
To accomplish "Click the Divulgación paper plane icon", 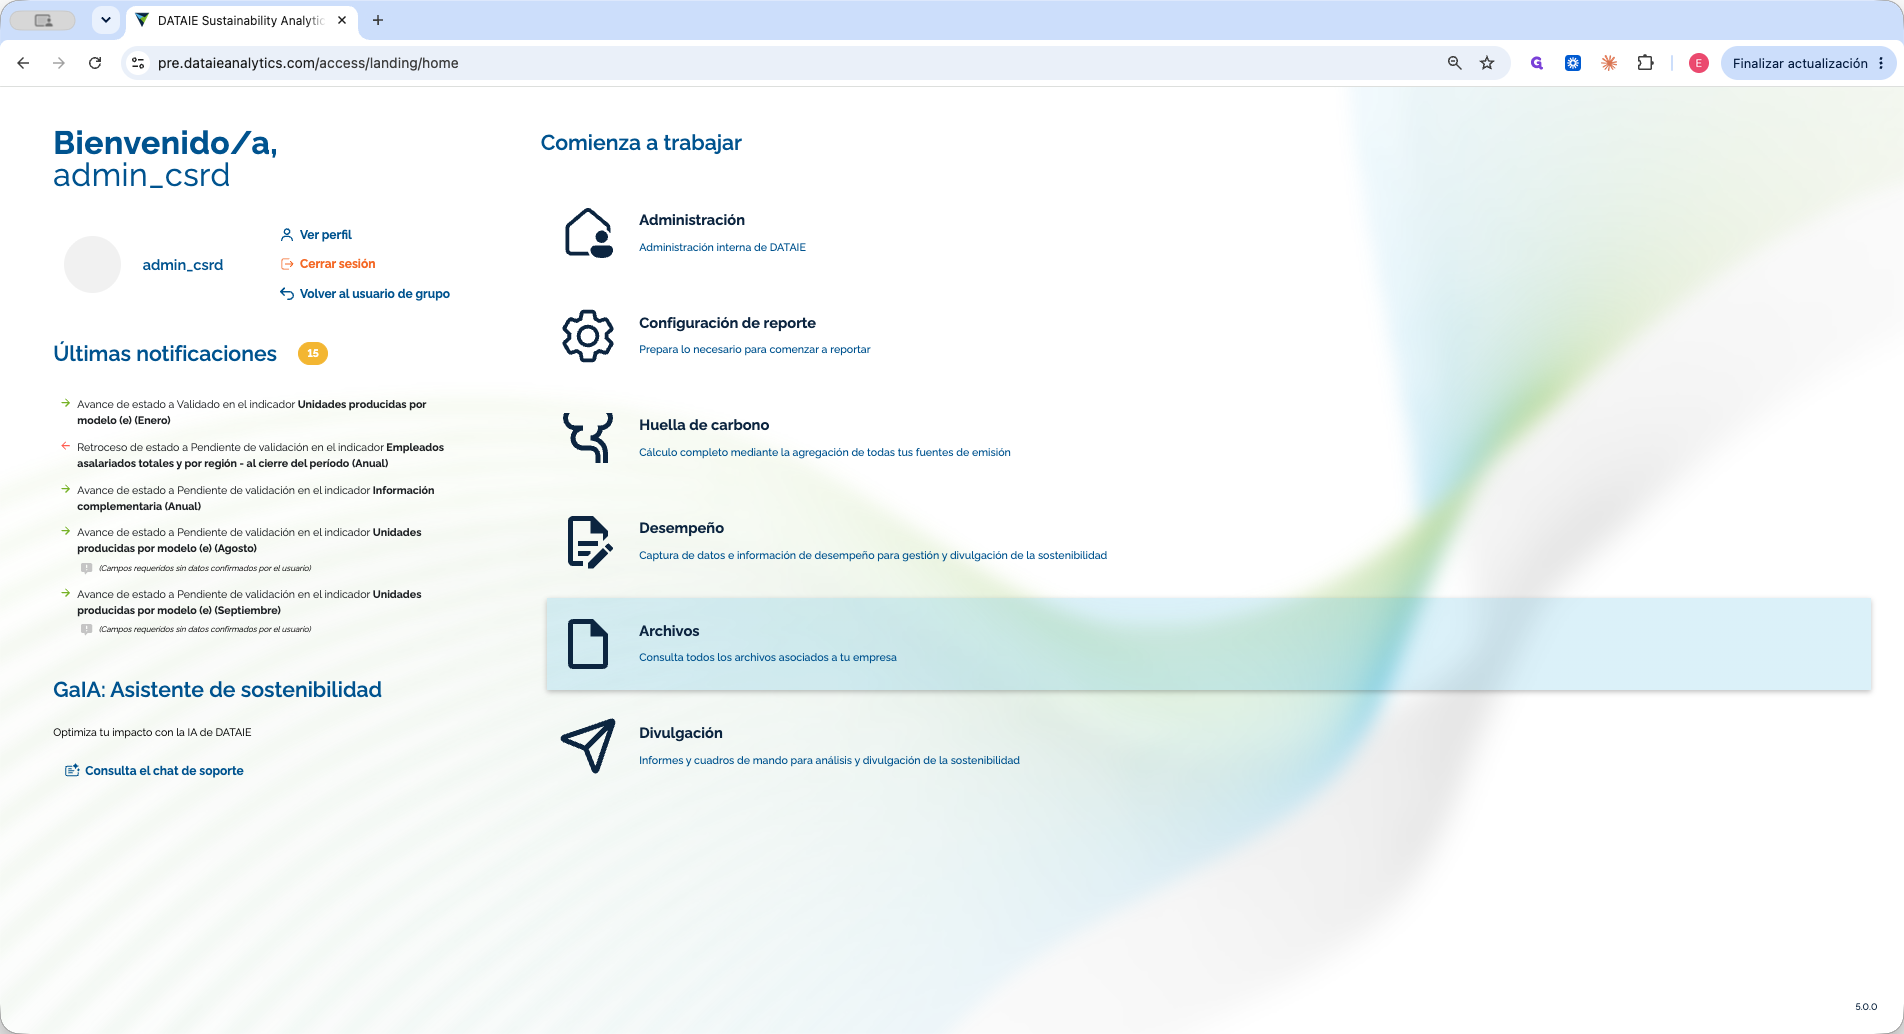I will coord(588,746).
